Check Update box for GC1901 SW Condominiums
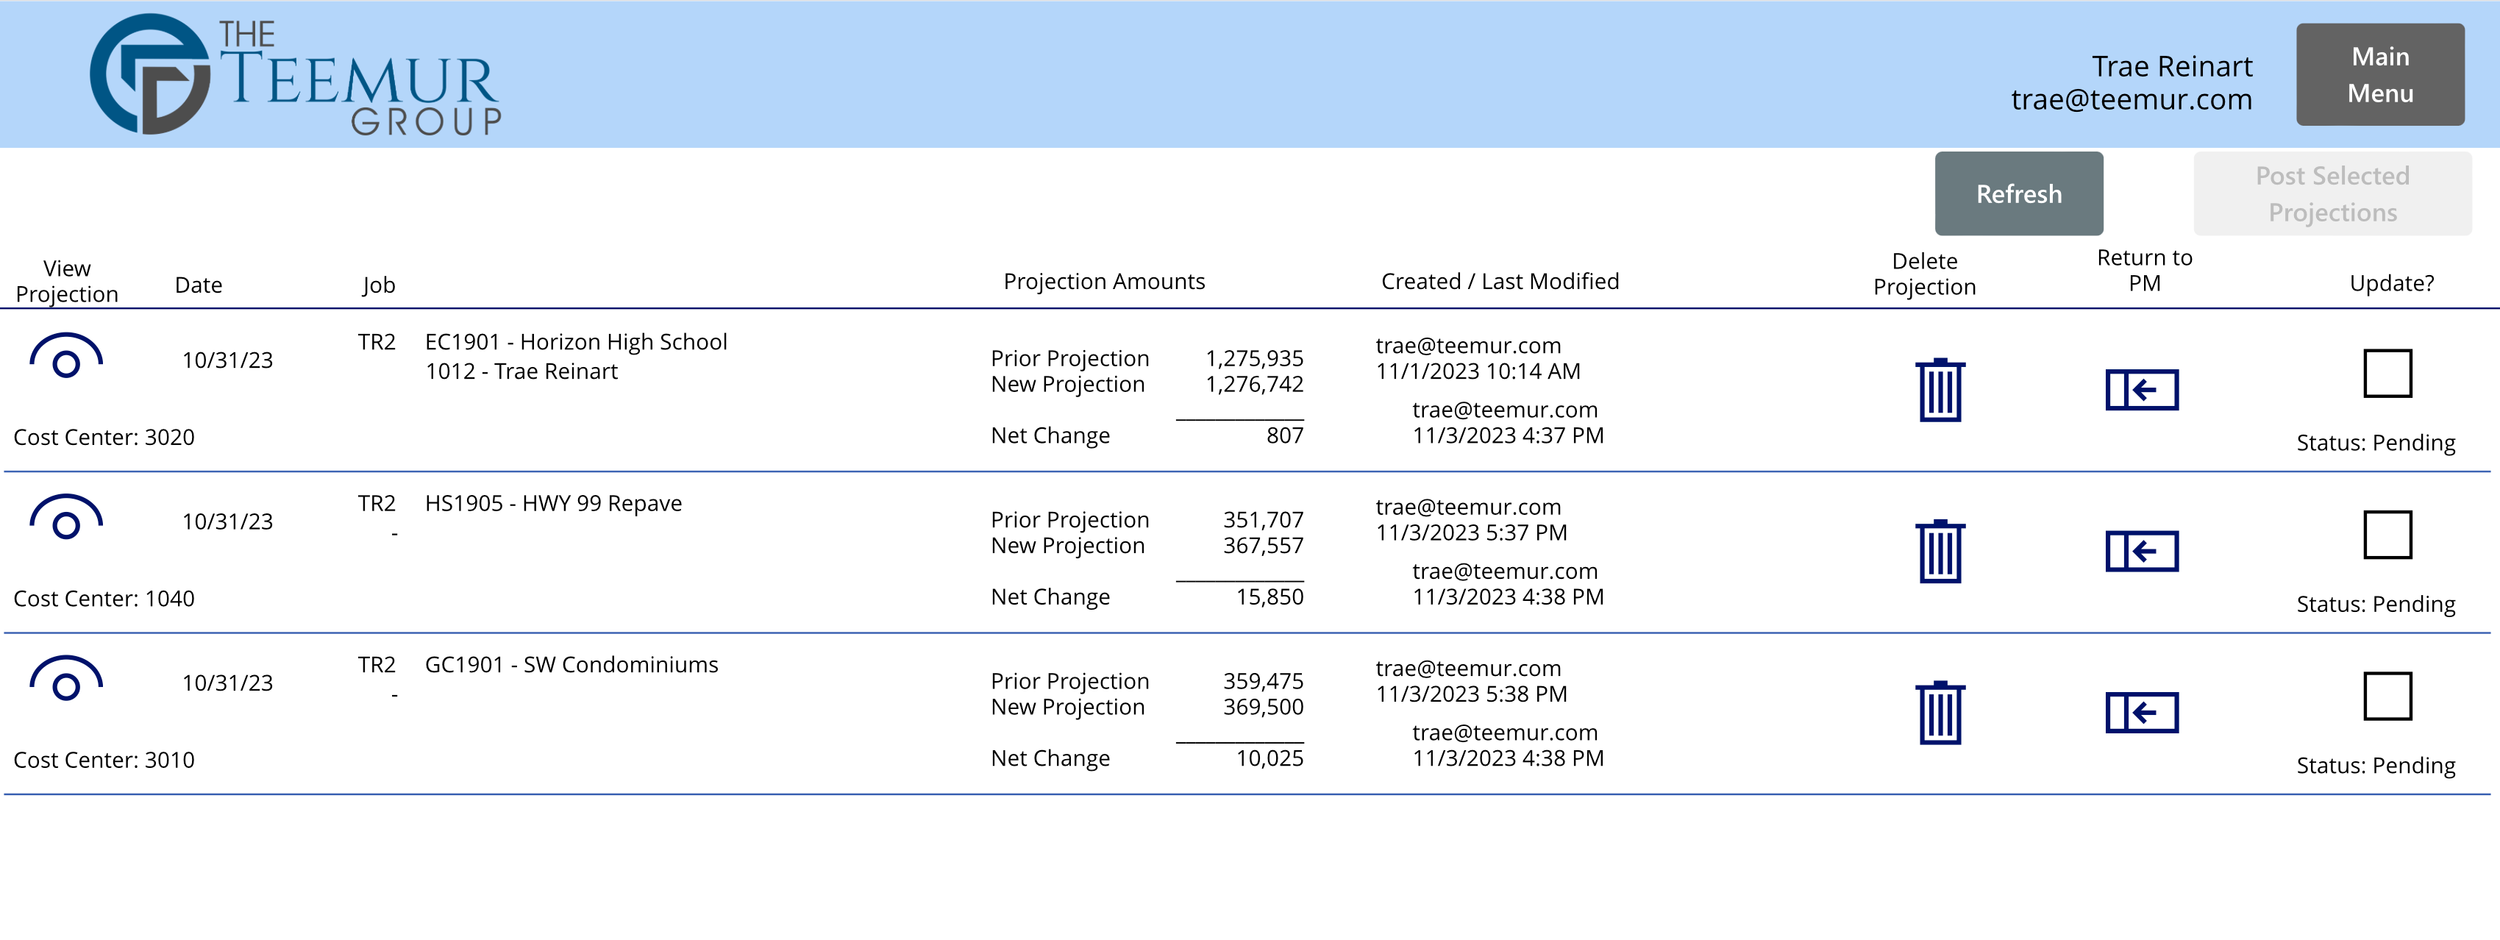Screen dimensions: 2500x940 [x=2388, y=696]
